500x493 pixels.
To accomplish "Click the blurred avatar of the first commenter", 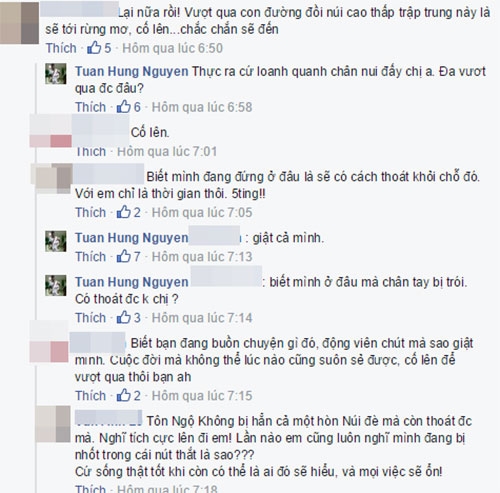I will tap(19, 23).
